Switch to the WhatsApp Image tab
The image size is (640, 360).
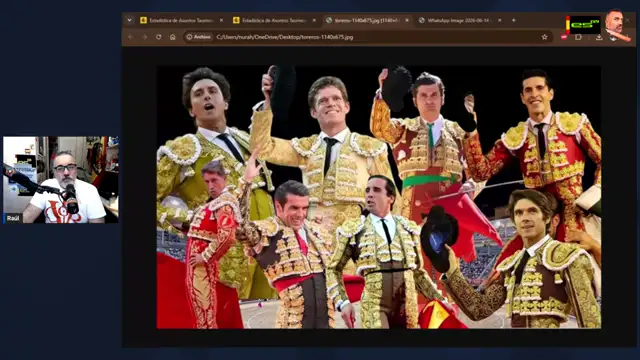click(x=460, y=20)
